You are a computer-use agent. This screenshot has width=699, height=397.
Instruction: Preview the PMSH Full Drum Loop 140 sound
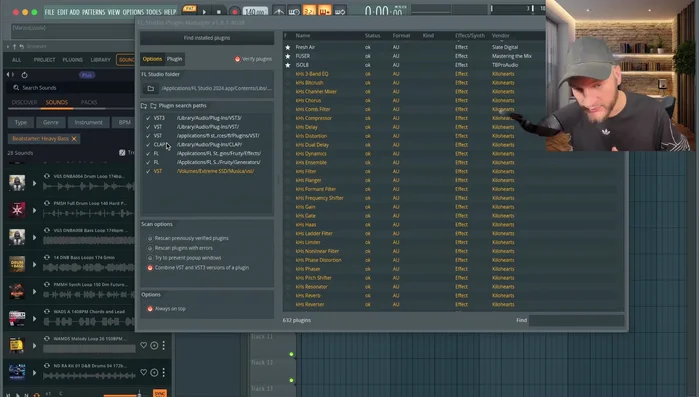pyautogui.click(x=34, y=210)
